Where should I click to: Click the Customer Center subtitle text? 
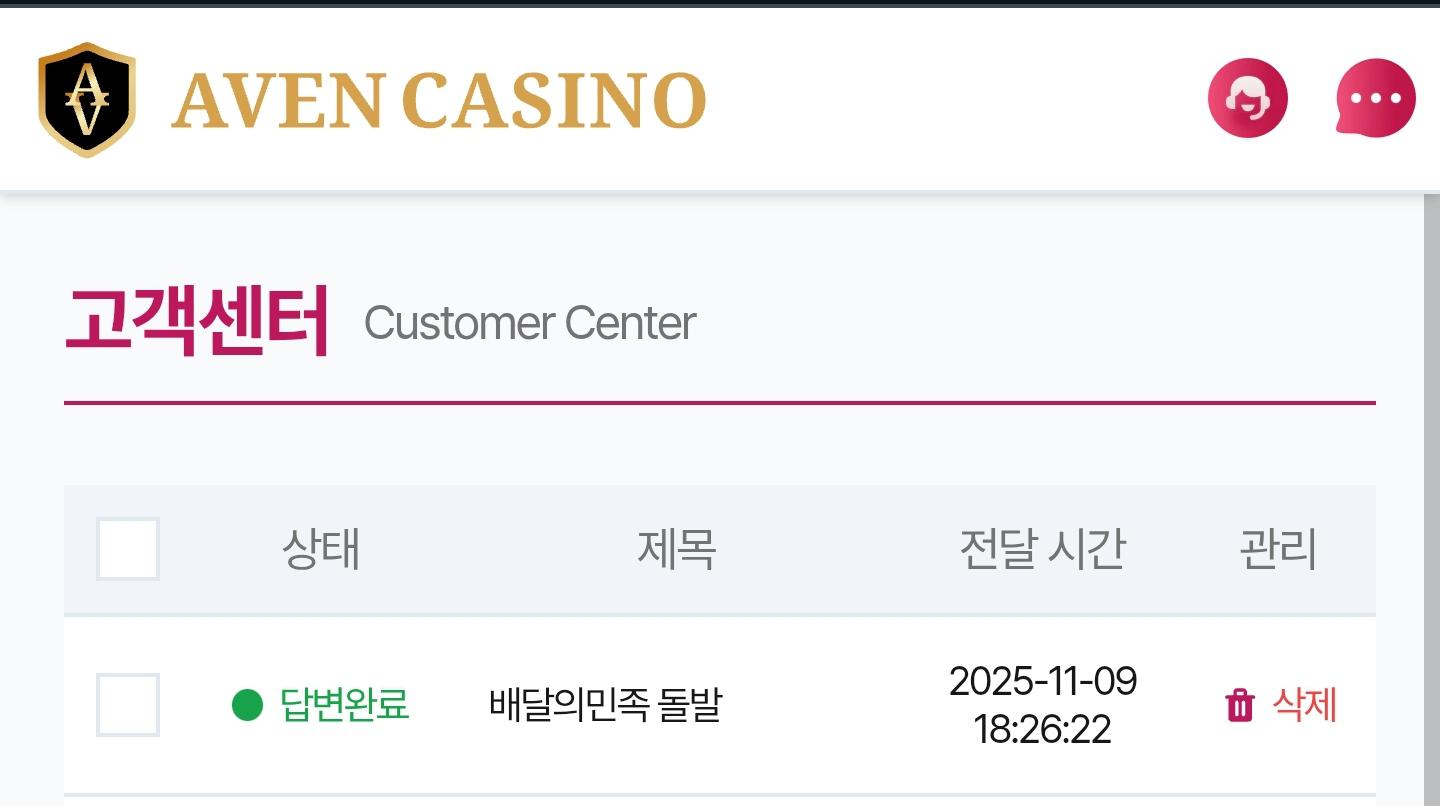point(530,323)
